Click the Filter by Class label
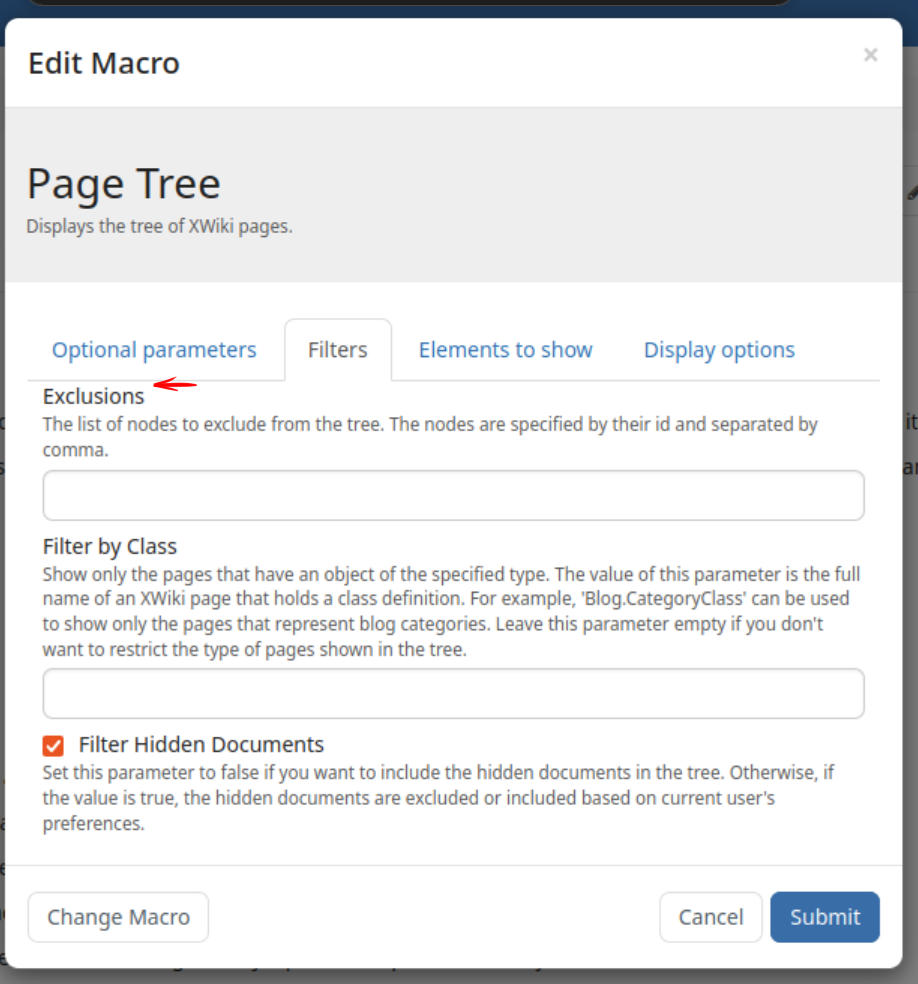Screen dimensions: 918x984 click(x=109, y=547)
